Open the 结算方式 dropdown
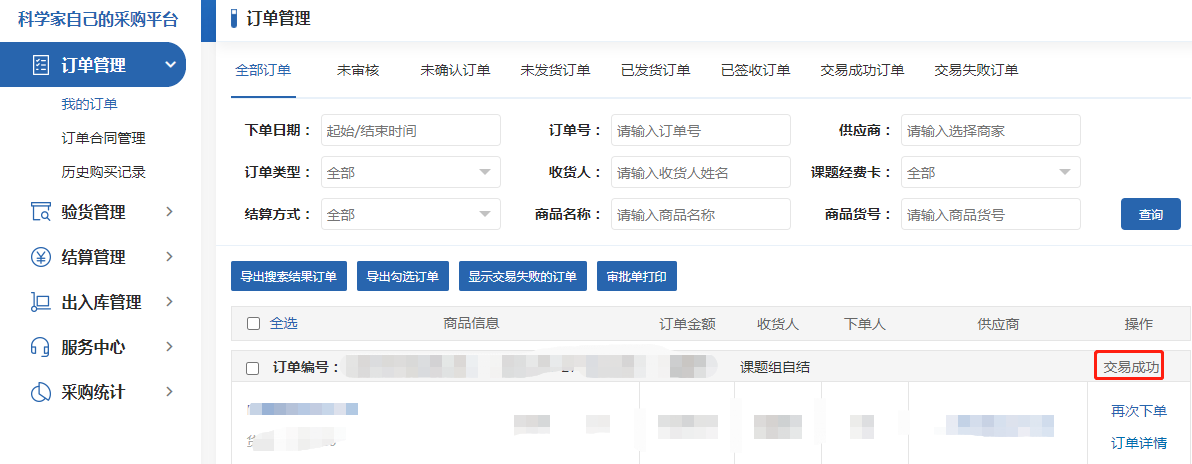 coord(410,214)
